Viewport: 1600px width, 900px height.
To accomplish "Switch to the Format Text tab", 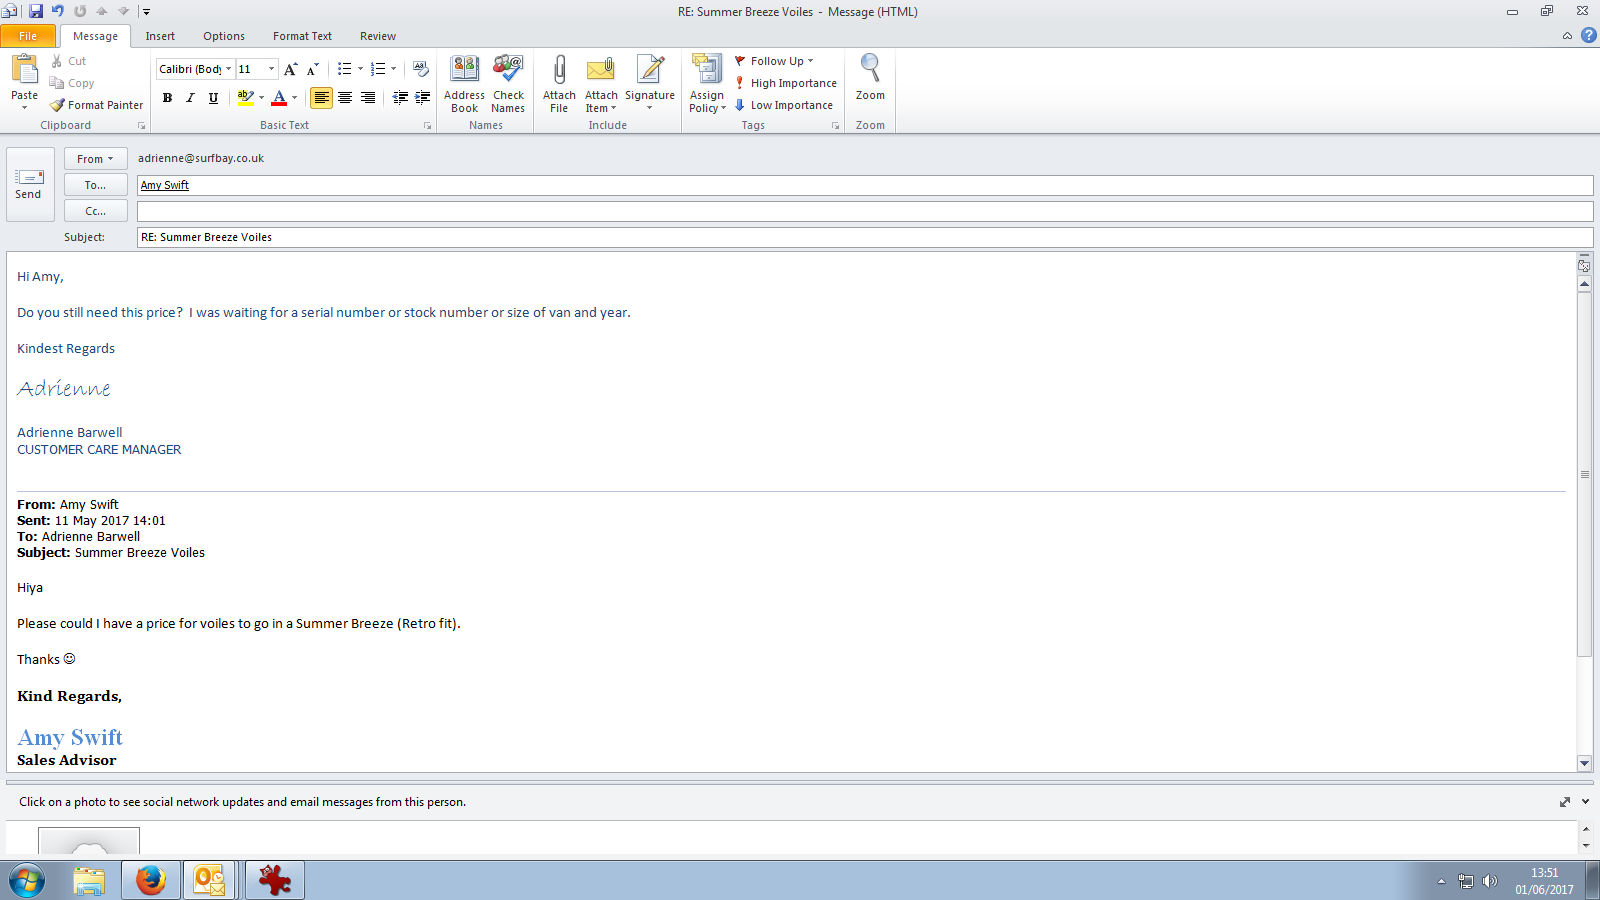I will 302,36.
